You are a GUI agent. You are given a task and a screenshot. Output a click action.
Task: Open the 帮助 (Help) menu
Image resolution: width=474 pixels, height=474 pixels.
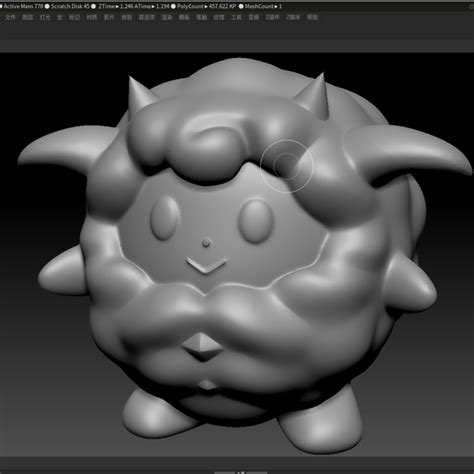pyautogui.click(x=312, y=17)
